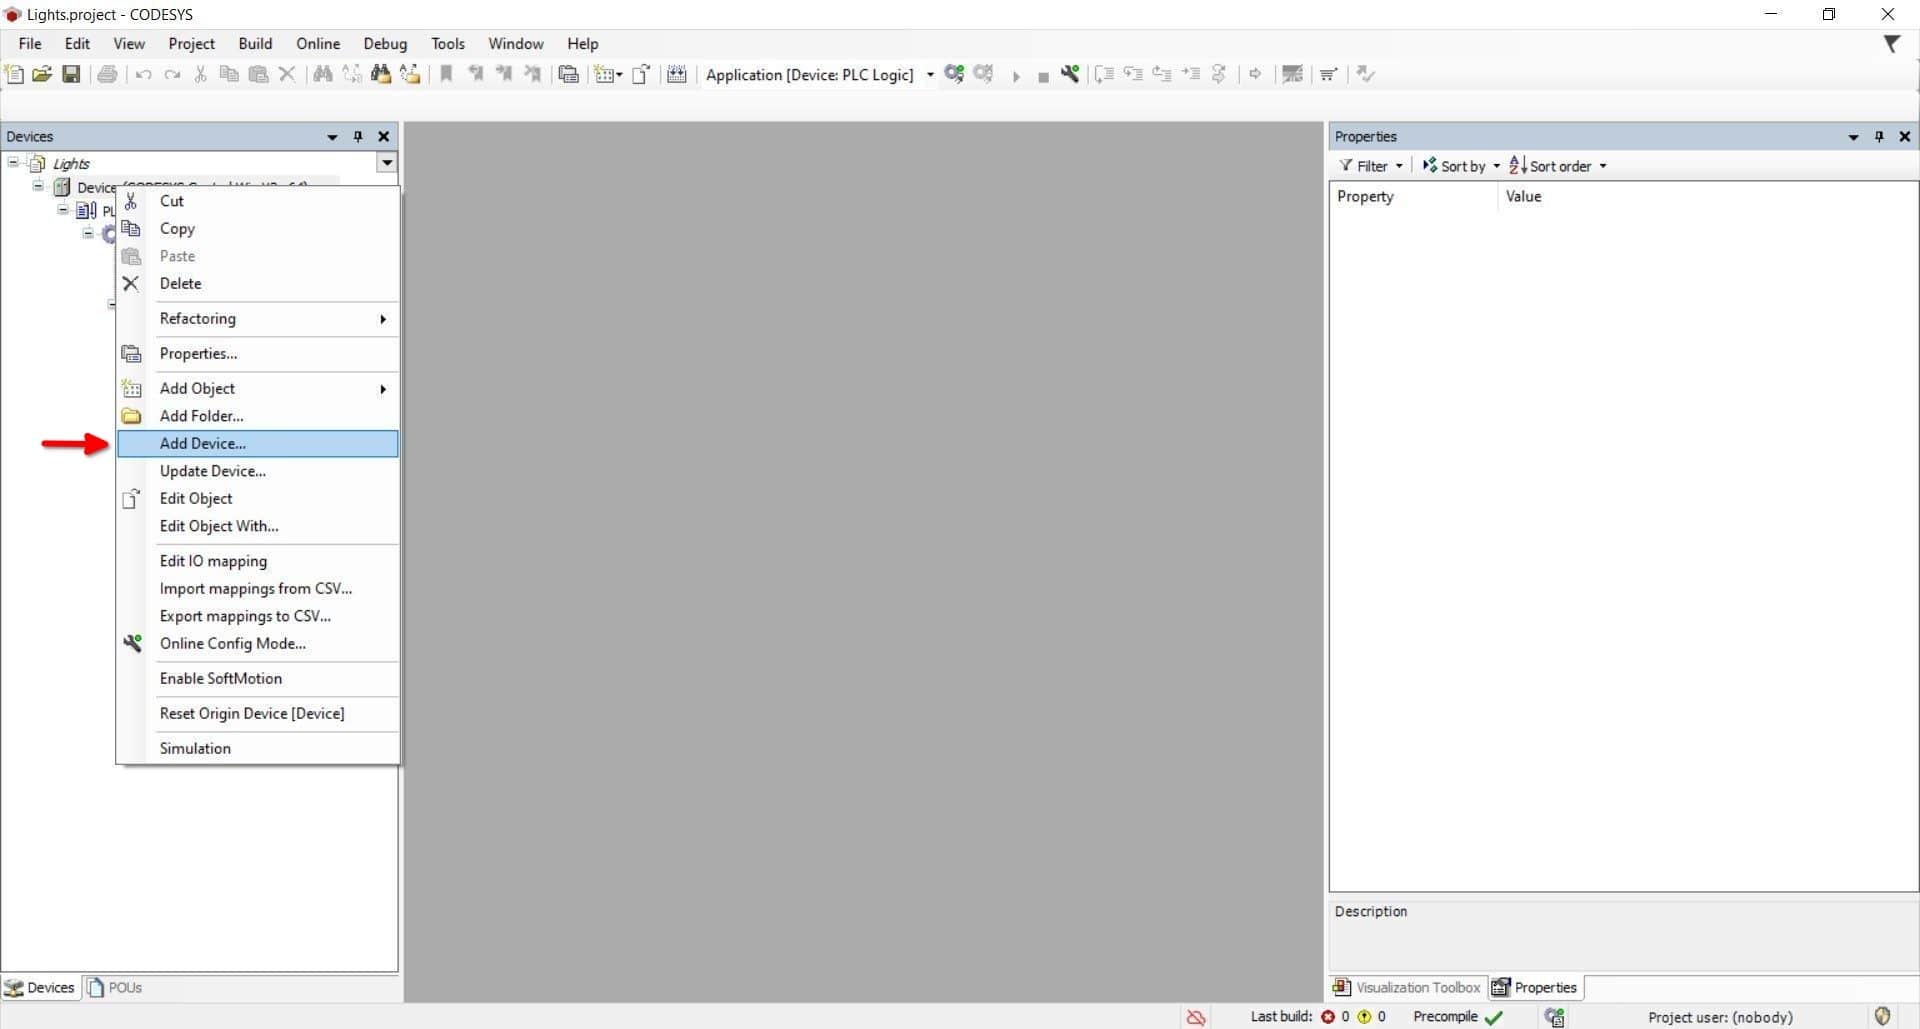Open the Sort by dropdown

[x=1461, y=166]
